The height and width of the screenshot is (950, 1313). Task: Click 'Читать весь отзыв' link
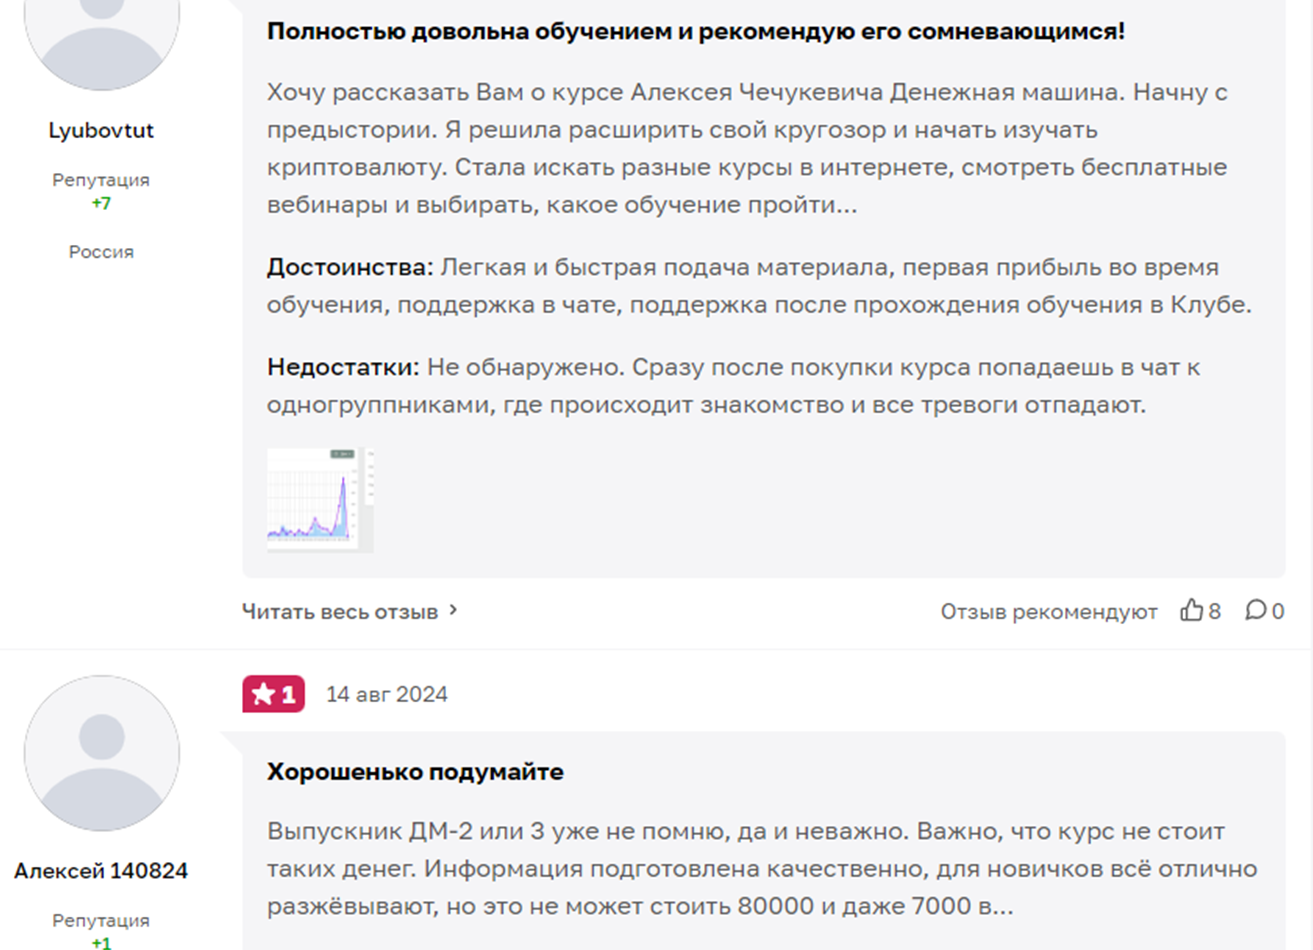340,611
